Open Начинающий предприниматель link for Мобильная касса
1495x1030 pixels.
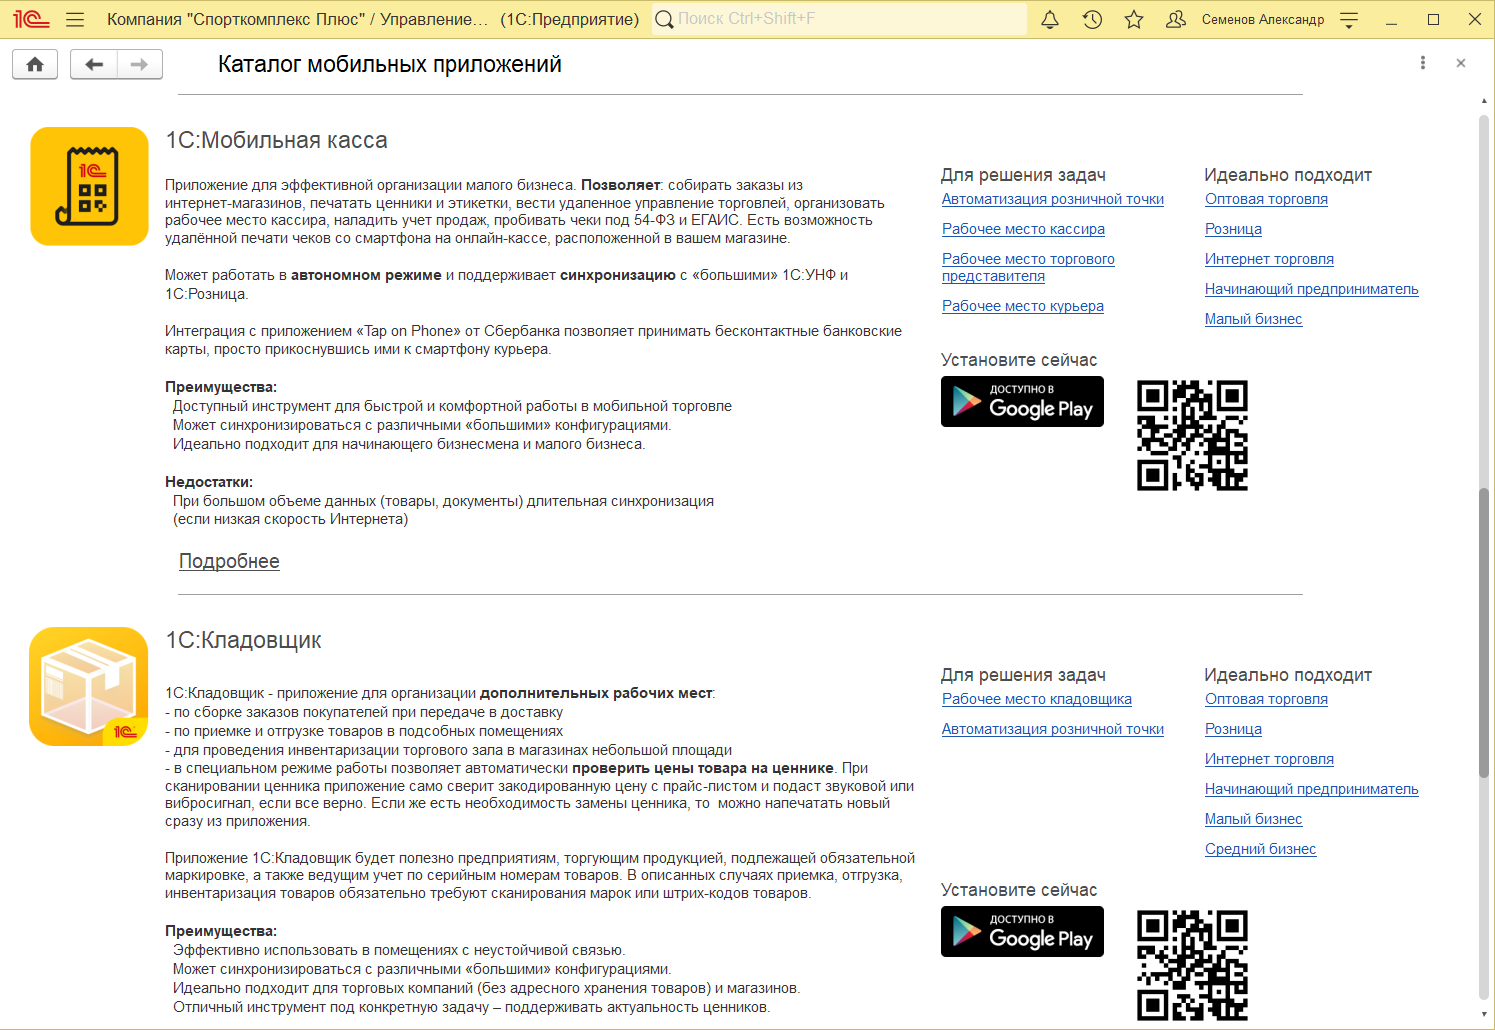(x=1312, y=289)
